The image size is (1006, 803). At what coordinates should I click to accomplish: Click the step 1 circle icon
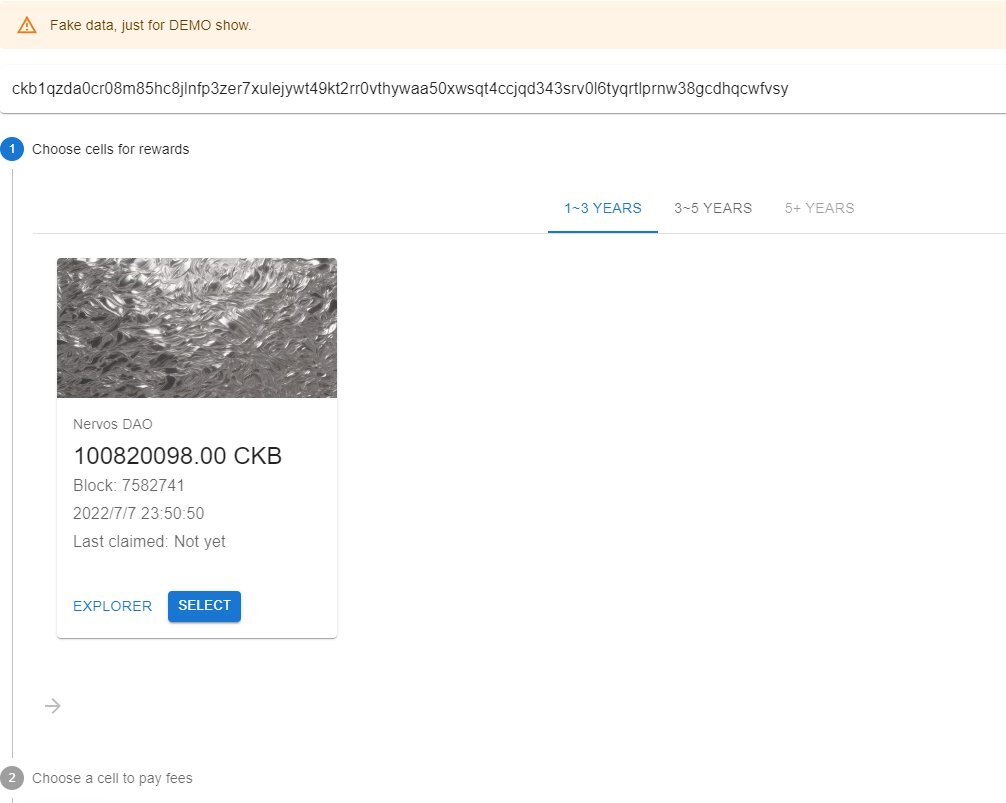click(x=12, y=149)
